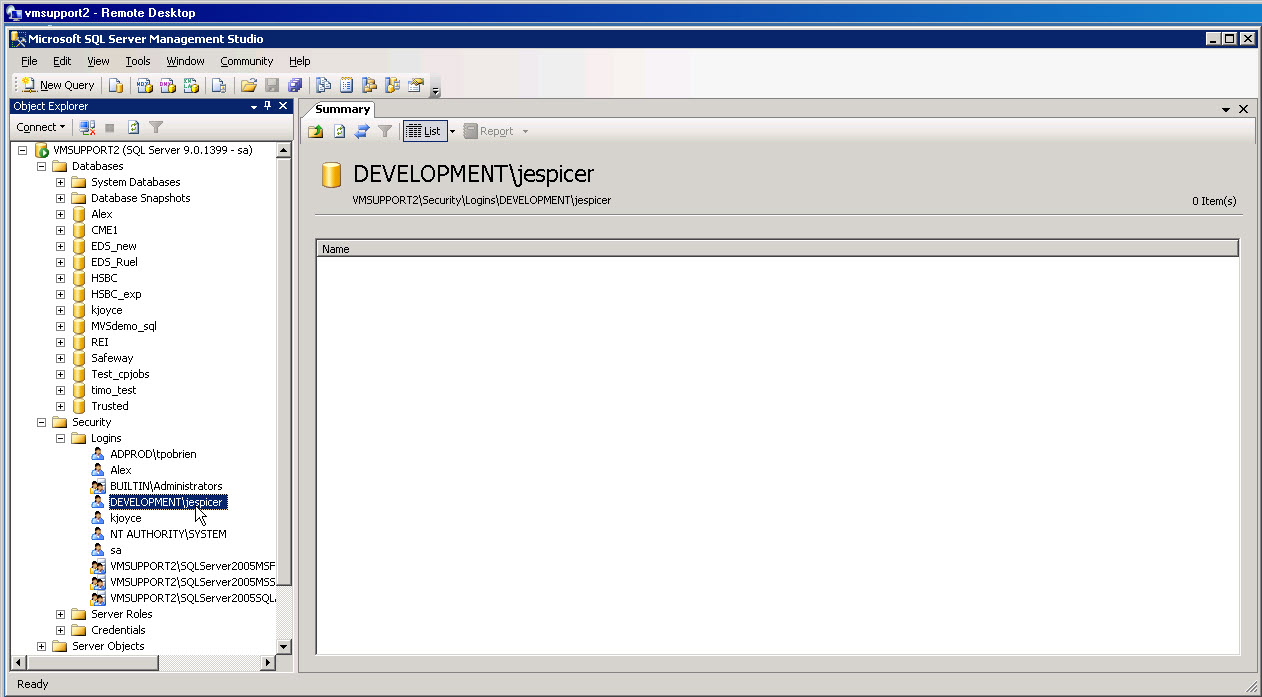Click the Disconnect icon in Object Explorer

(87, 127)
